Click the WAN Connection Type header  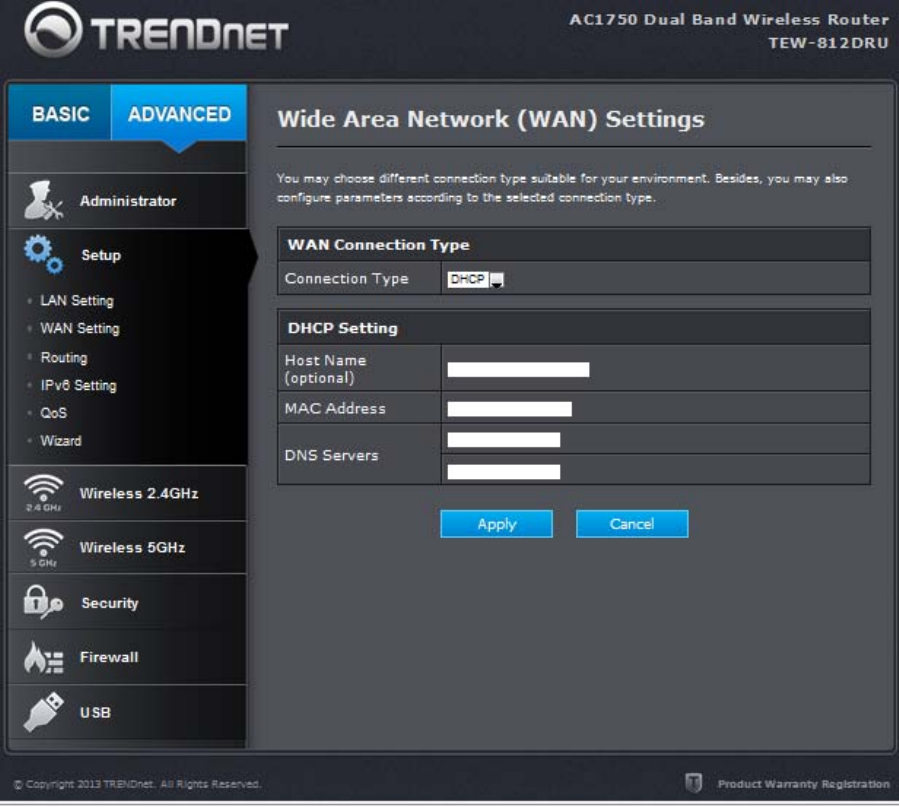(378, 245)
